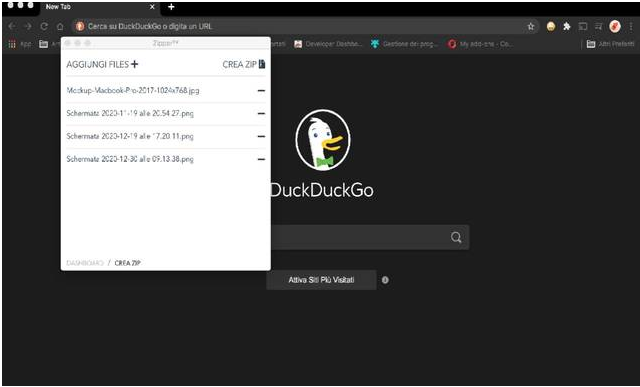Open the extensions puzzle-piece menu
Screen dimensions: 640x387
click(x=567, y=27)
